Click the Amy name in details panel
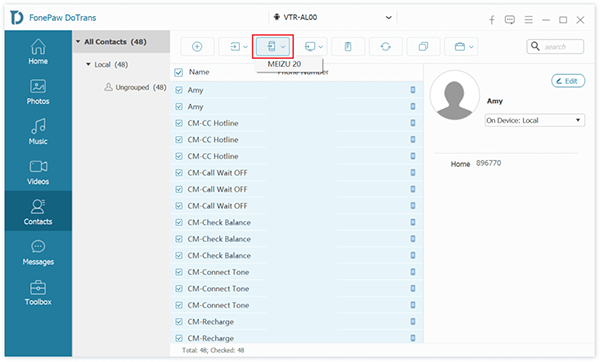Viewport: 600px width, 362px height. tap(495, 101)
